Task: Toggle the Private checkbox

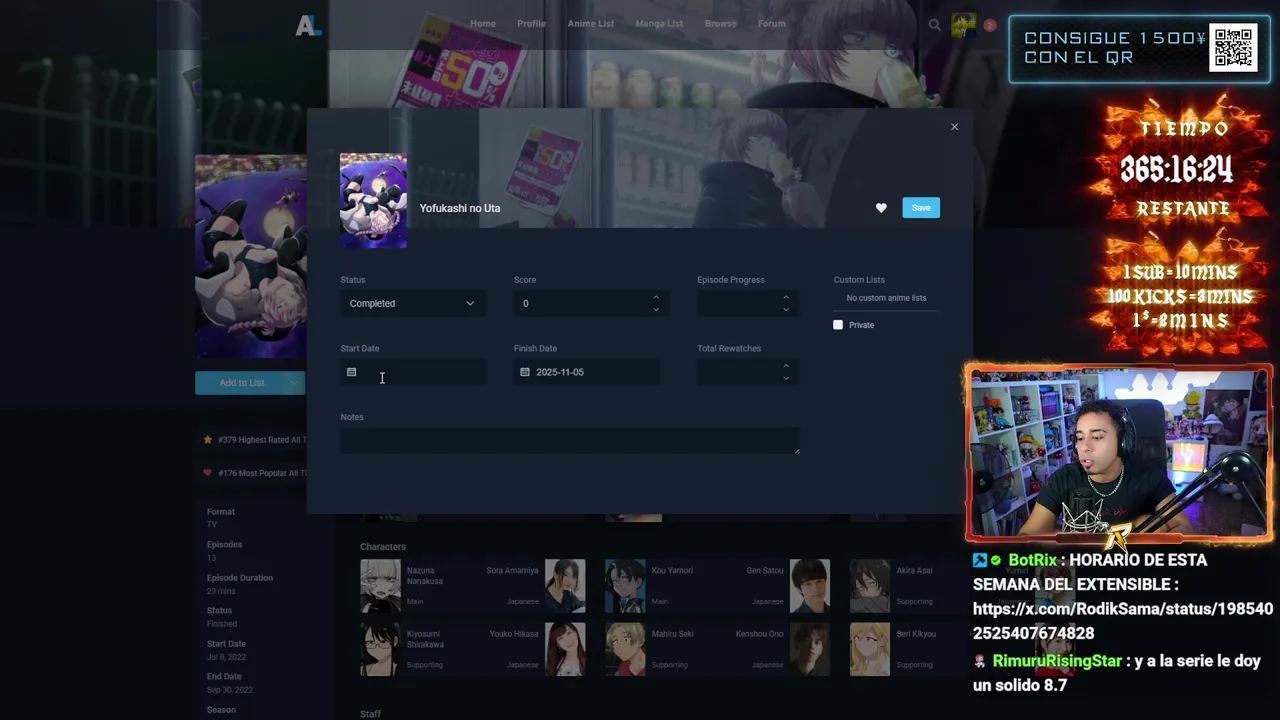Action: [x=838, y=325]
